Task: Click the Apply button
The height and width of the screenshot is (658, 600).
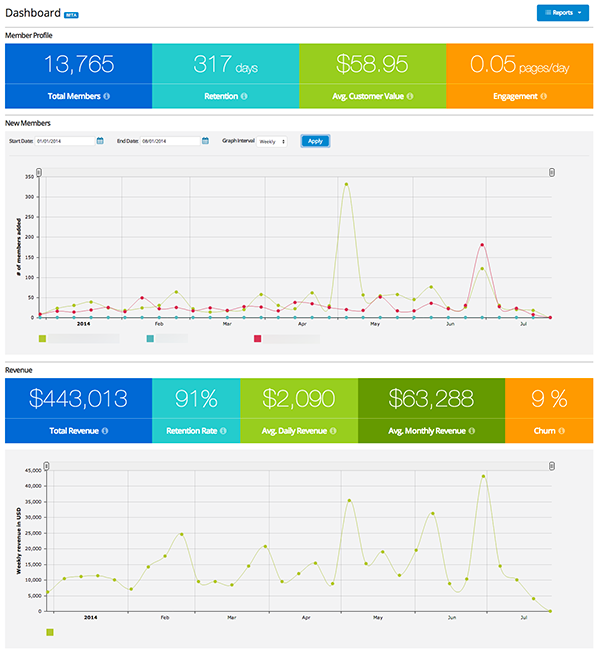Action: (x=315, y=141)
